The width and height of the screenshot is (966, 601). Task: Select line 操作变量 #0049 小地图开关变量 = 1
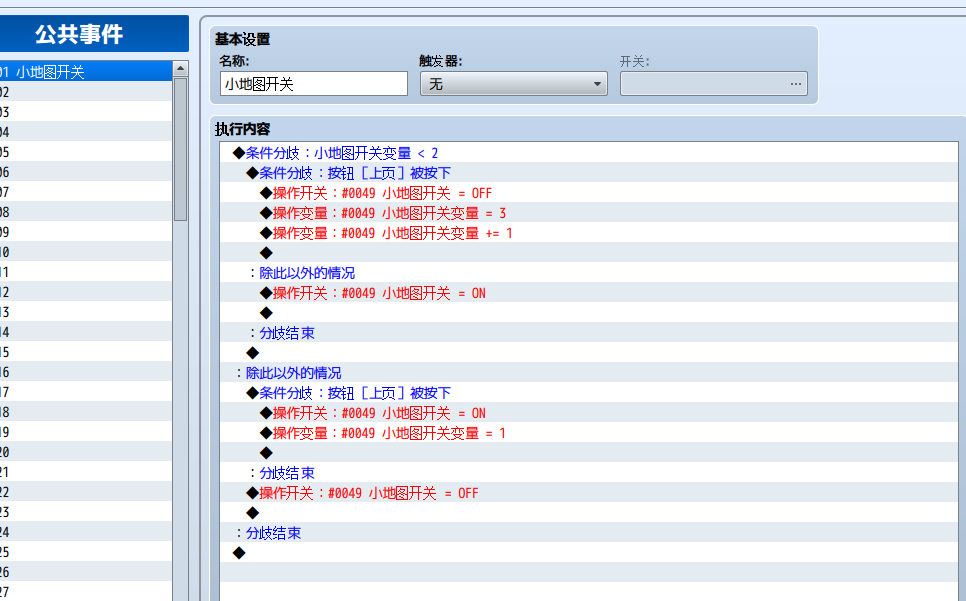click(x=588, y=433)
